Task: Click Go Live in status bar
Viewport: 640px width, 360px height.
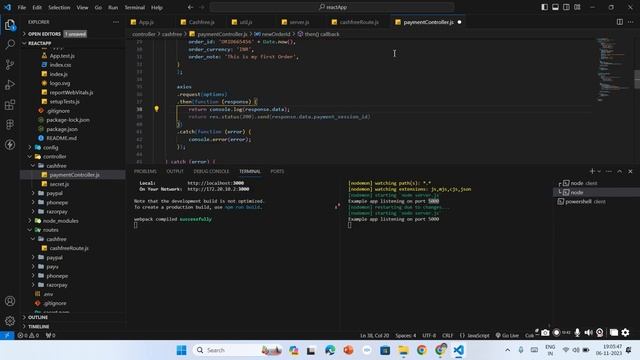Action: tap(507, 336)
